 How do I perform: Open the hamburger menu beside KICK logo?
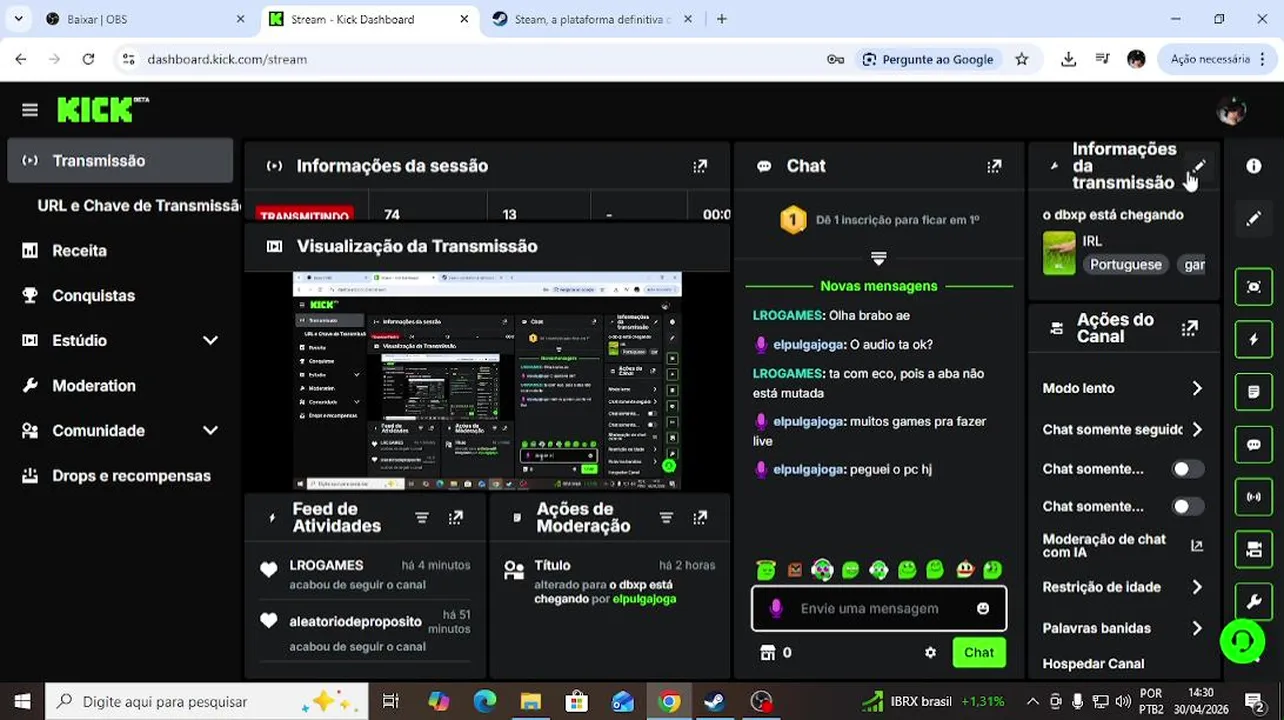30,110
